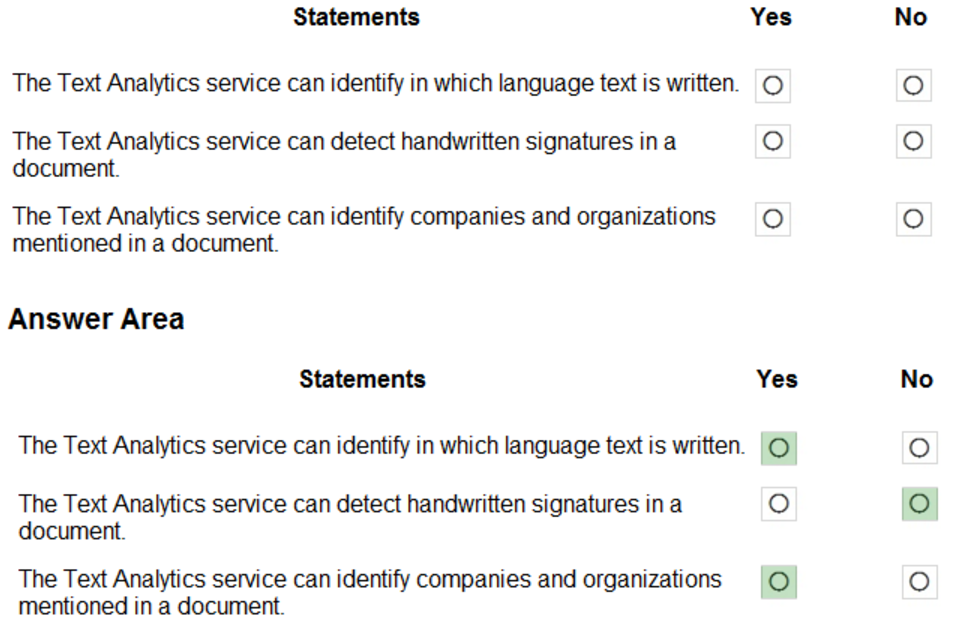Click highlighted Yes for companies and organizations, Answer Area

(778, 580)
